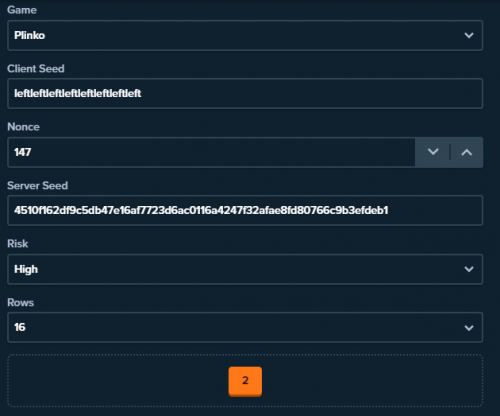Click the Rows label

(20, 302)
